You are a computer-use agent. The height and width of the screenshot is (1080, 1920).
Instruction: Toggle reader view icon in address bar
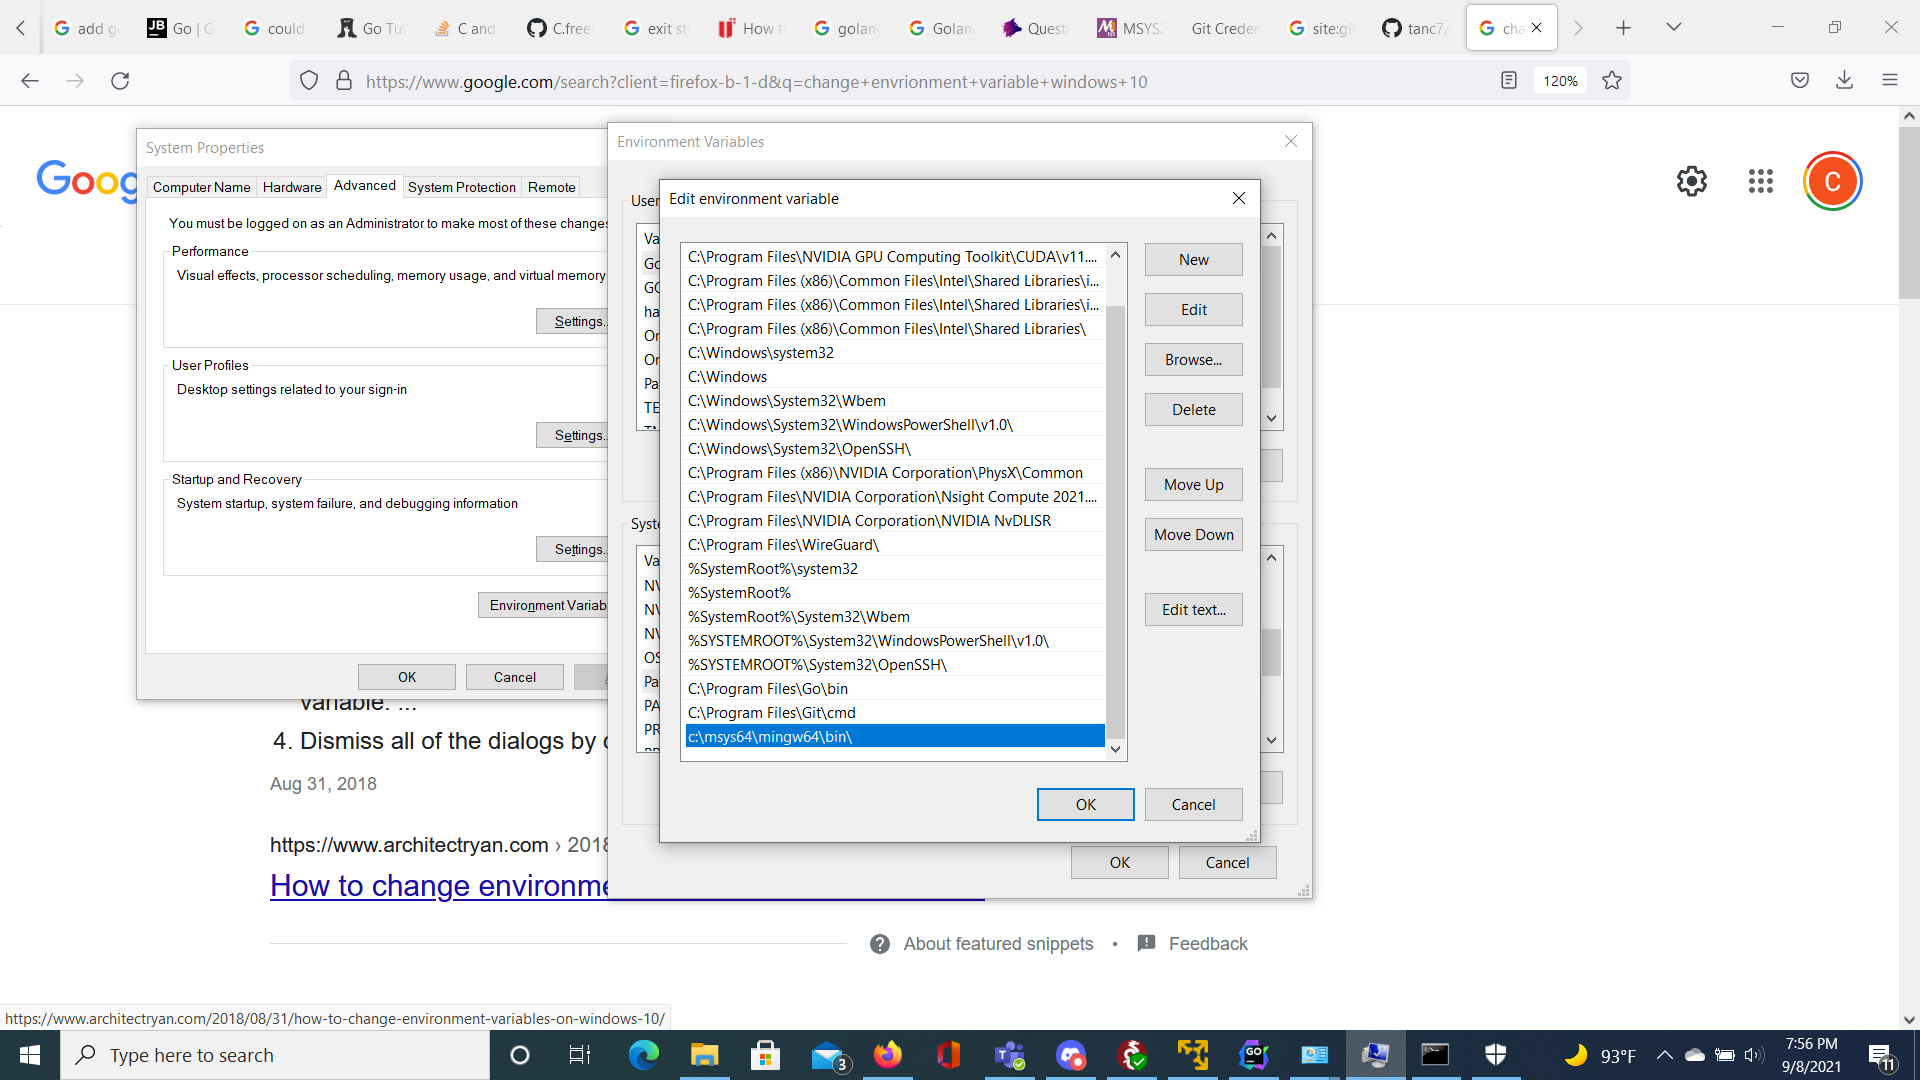pyautogui.click(x=1509, y=81)
